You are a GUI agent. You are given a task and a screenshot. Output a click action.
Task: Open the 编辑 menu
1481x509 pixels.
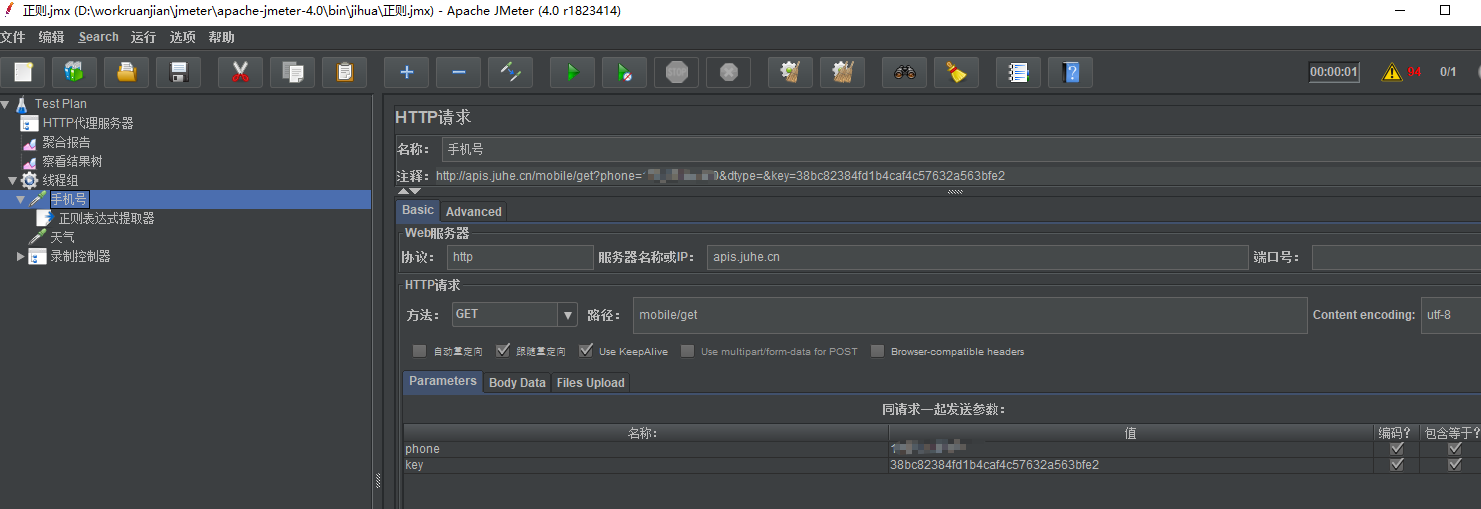click(x=51, y=37)
